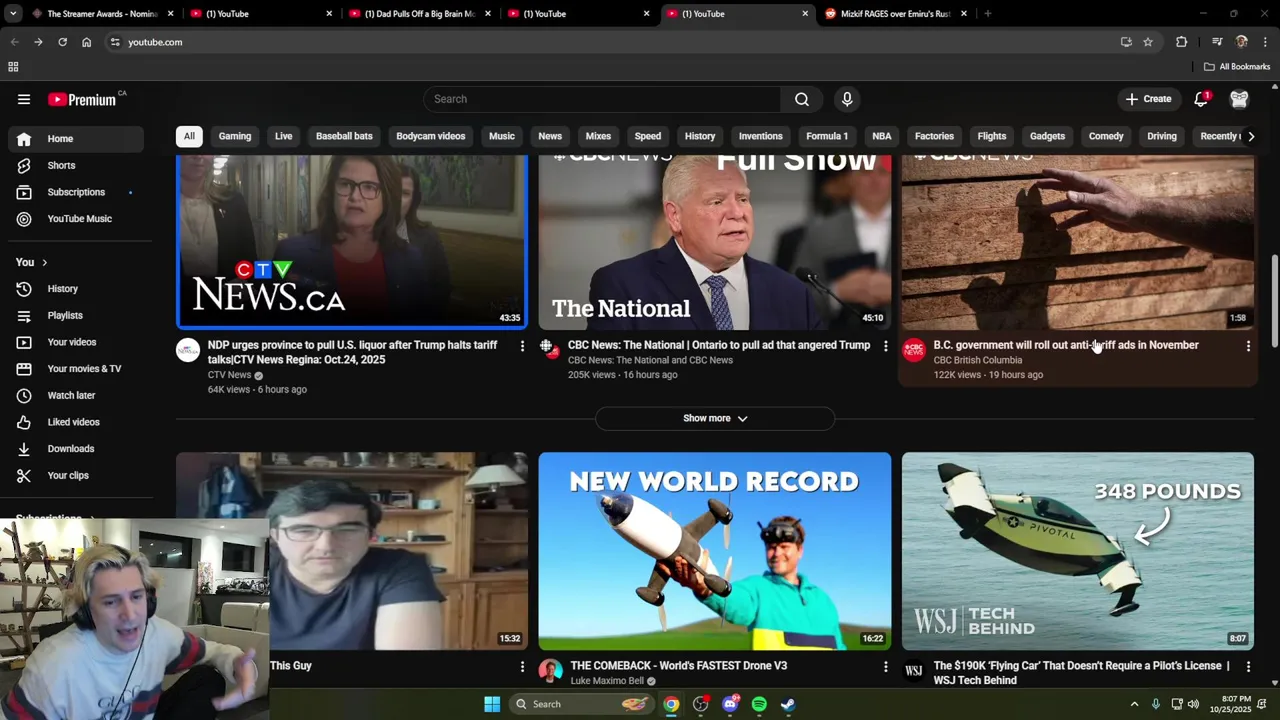Viewport: 1280px width, 720px height.
Task: Click the search magnifier button
Action: pyautogui.click(x=801, y=99)
